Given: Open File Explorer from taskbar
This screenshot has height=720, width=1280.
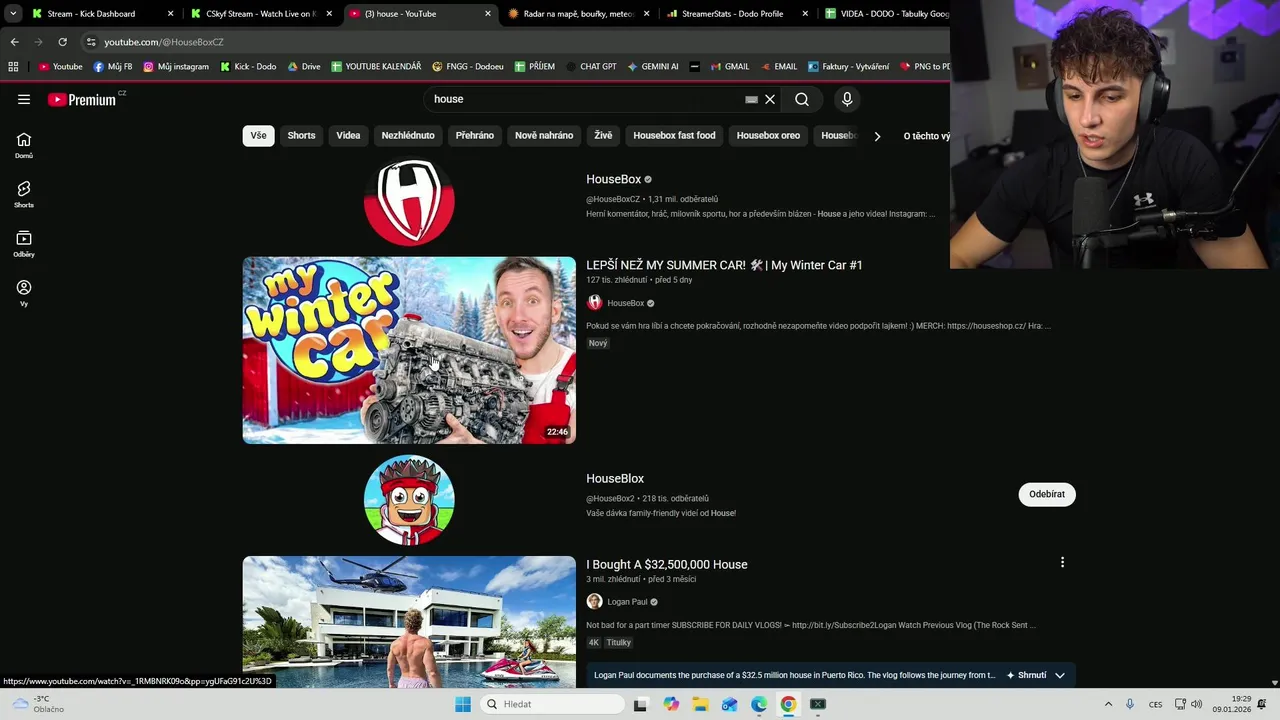Looking at the screenshot, I should [x=700, y=704].
